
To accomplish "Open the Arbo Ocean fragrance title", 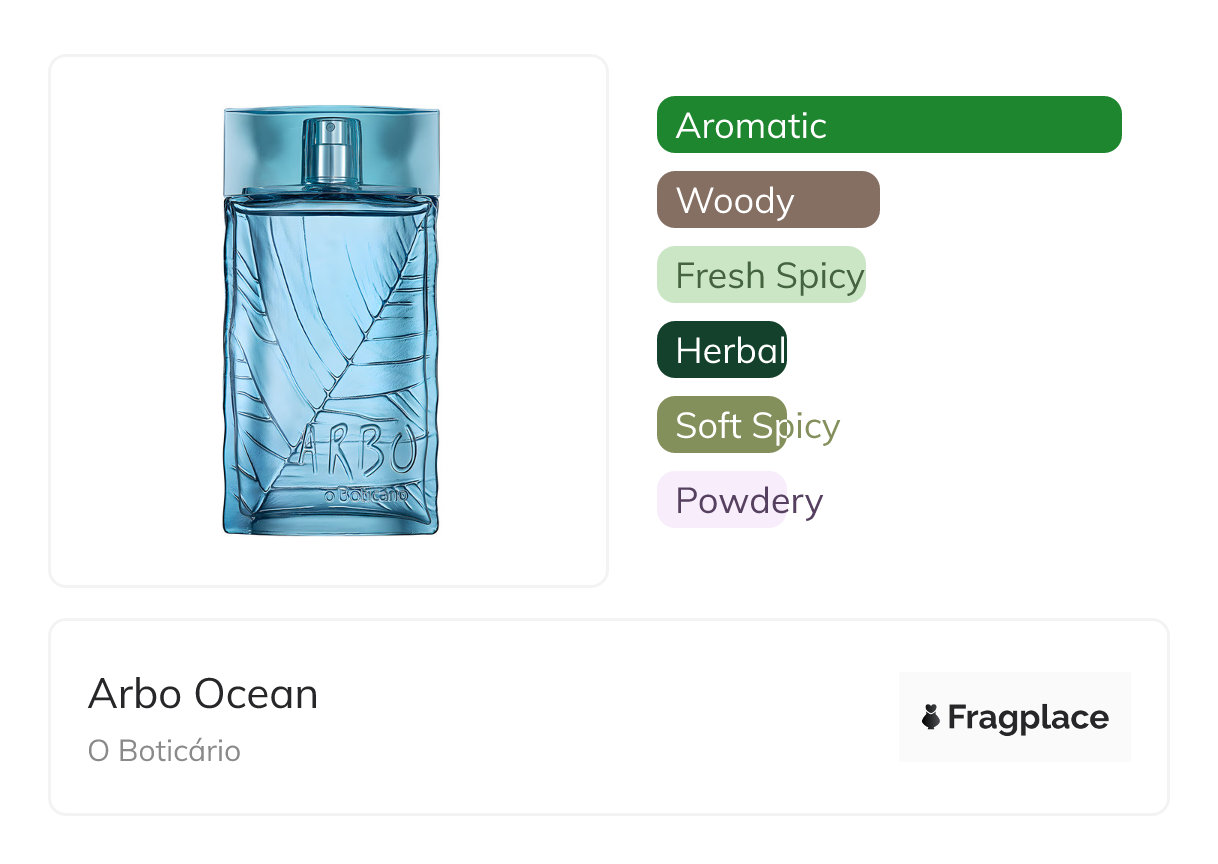I will (x=203, y=694).
